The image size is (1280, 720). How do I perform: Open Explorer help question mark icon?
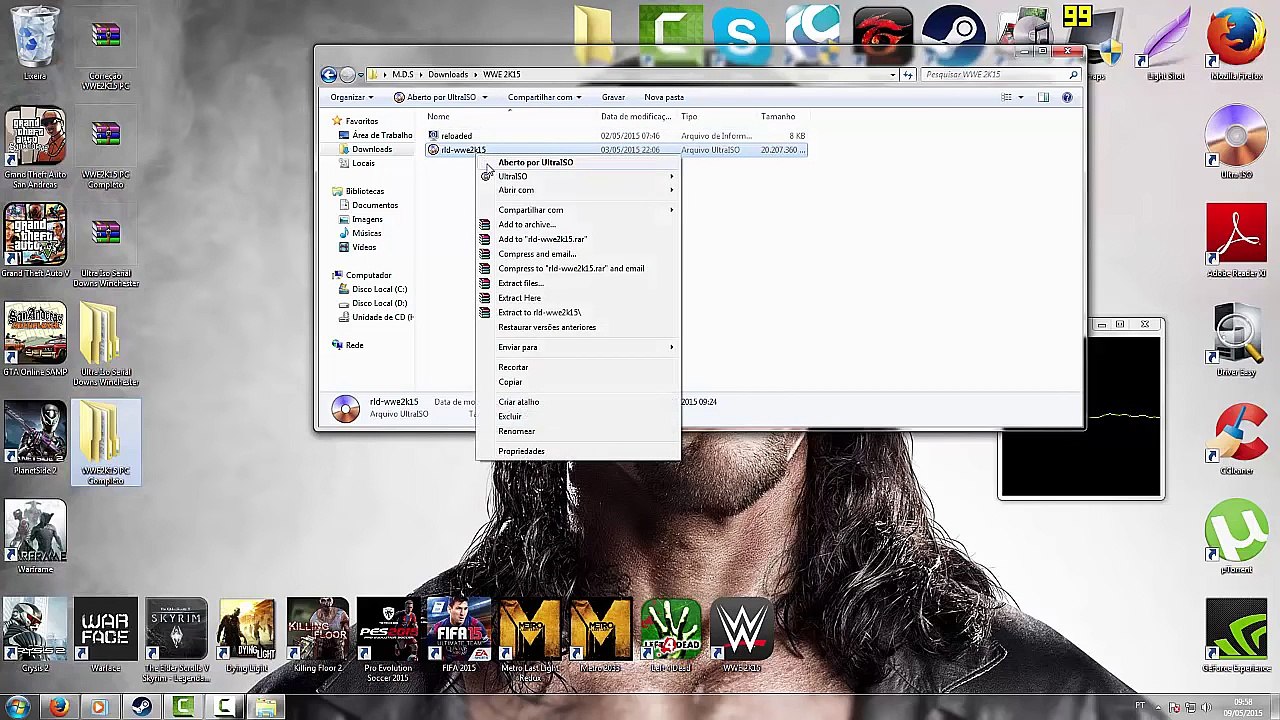click(1067, 97)
